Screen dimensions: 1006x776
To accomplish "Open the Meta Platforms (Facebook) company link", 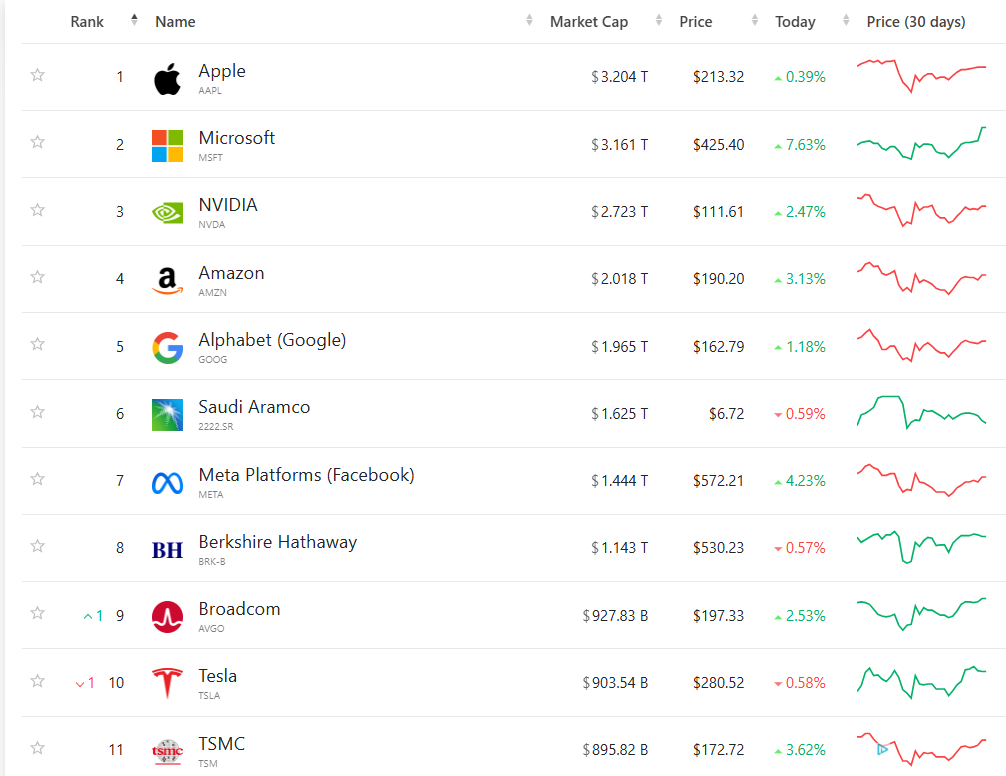I will coord(306,475).
